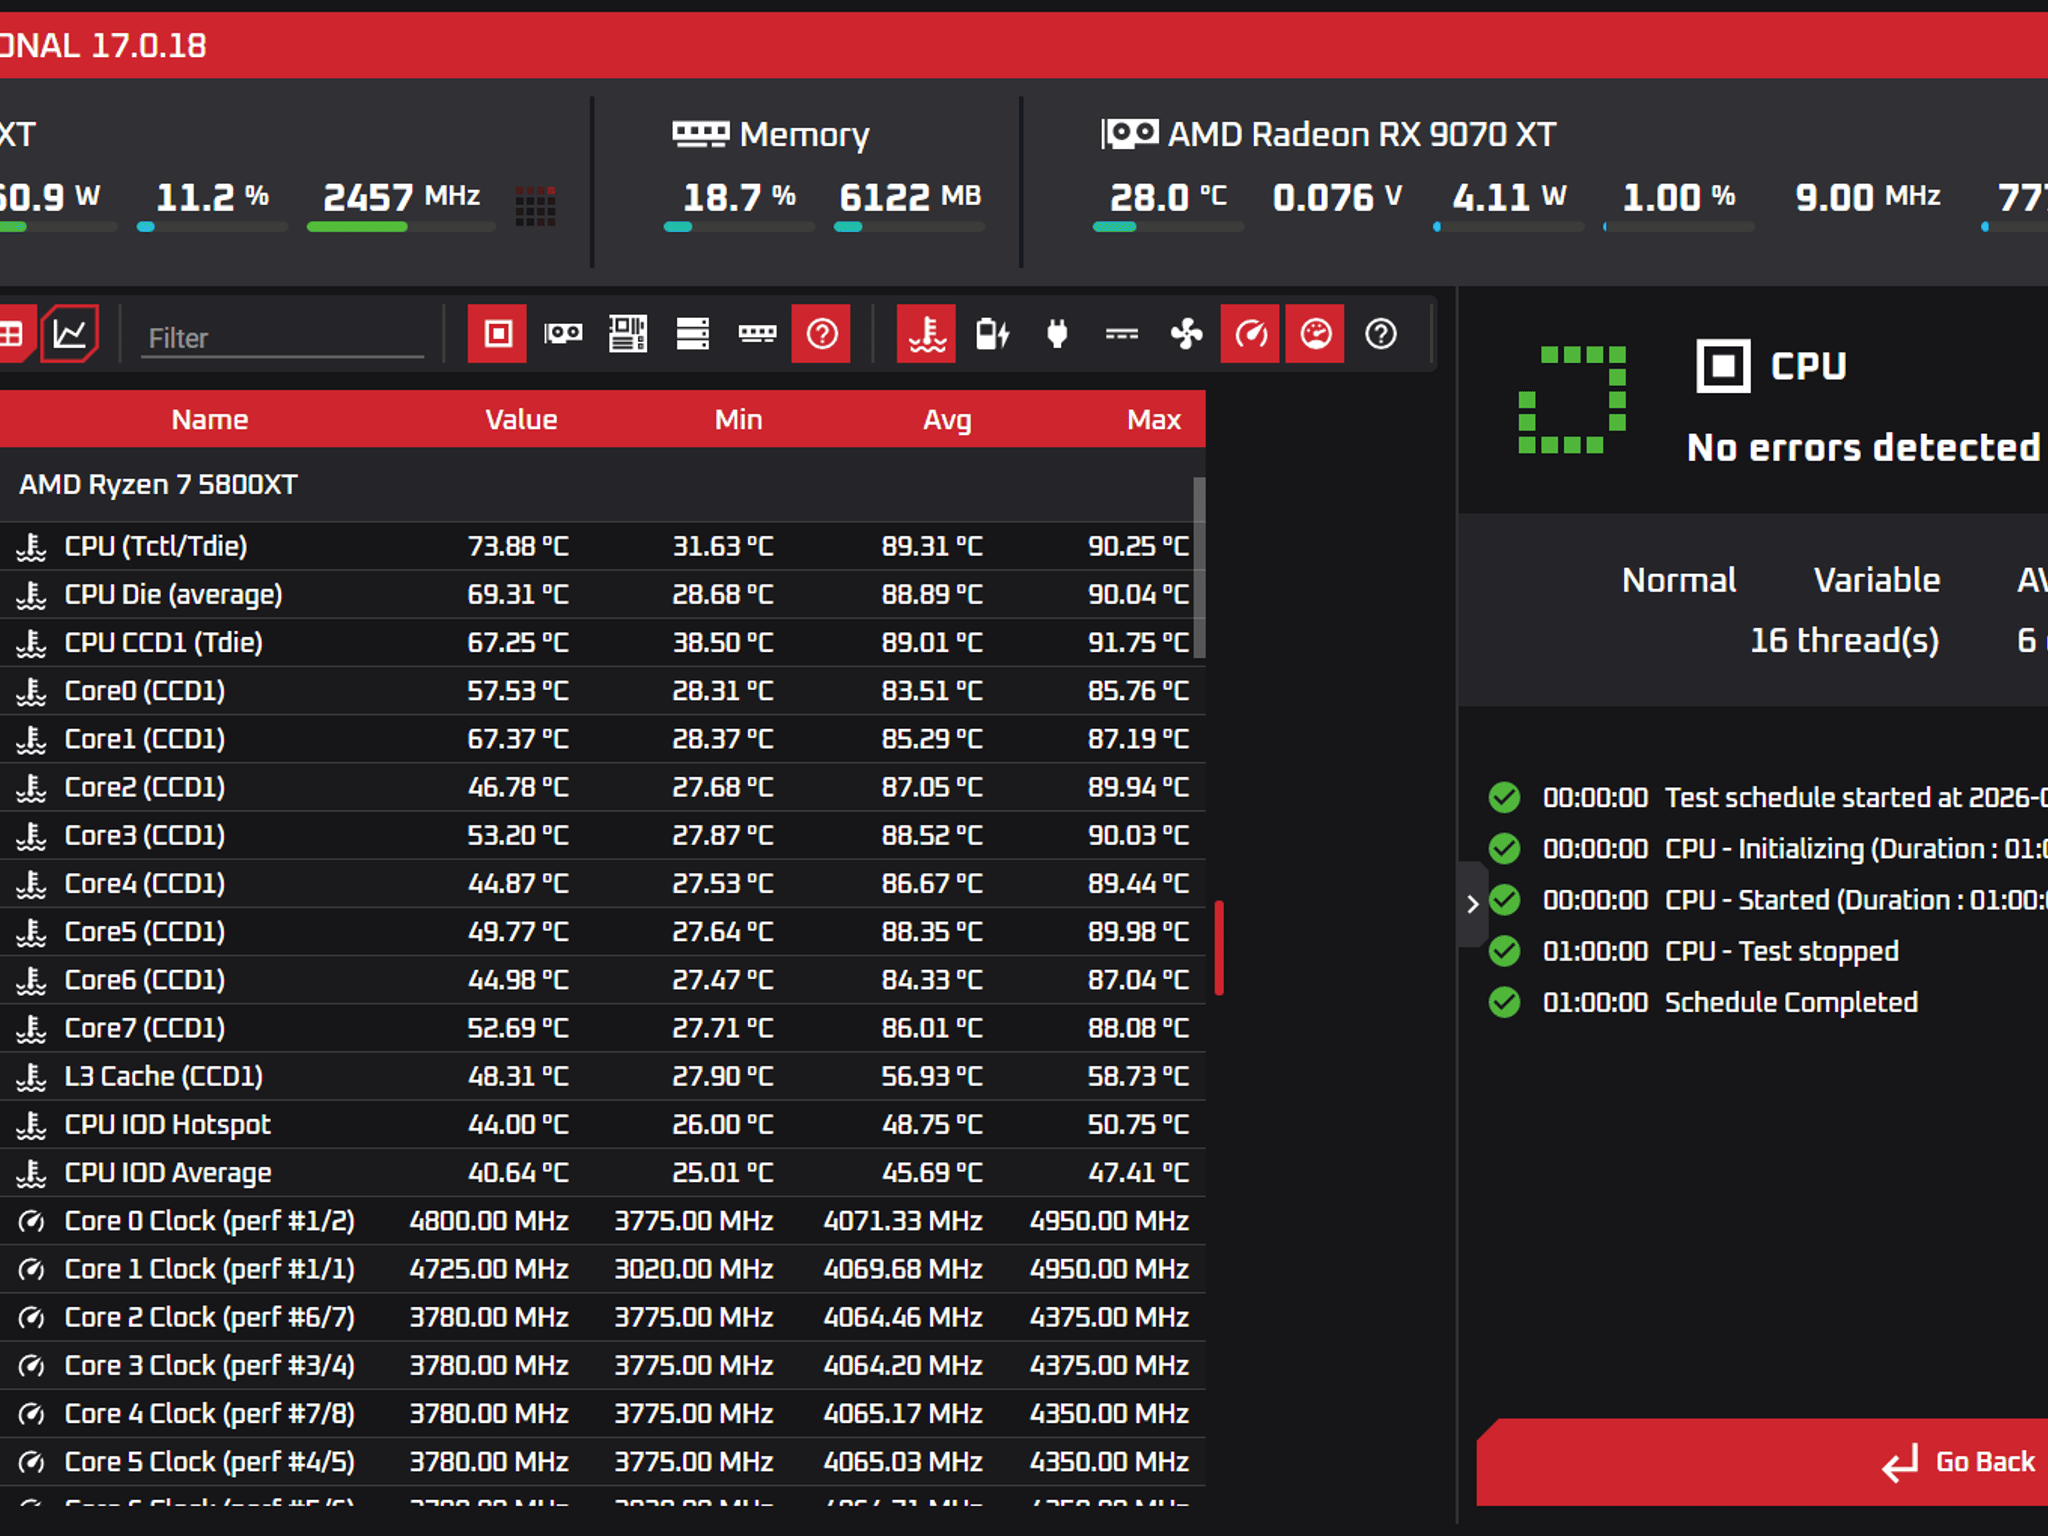Viewport: 2048px width, 1536px height.
Task: Click gauge icon beside Core 1 Clock
Action: pos(32,1269)
